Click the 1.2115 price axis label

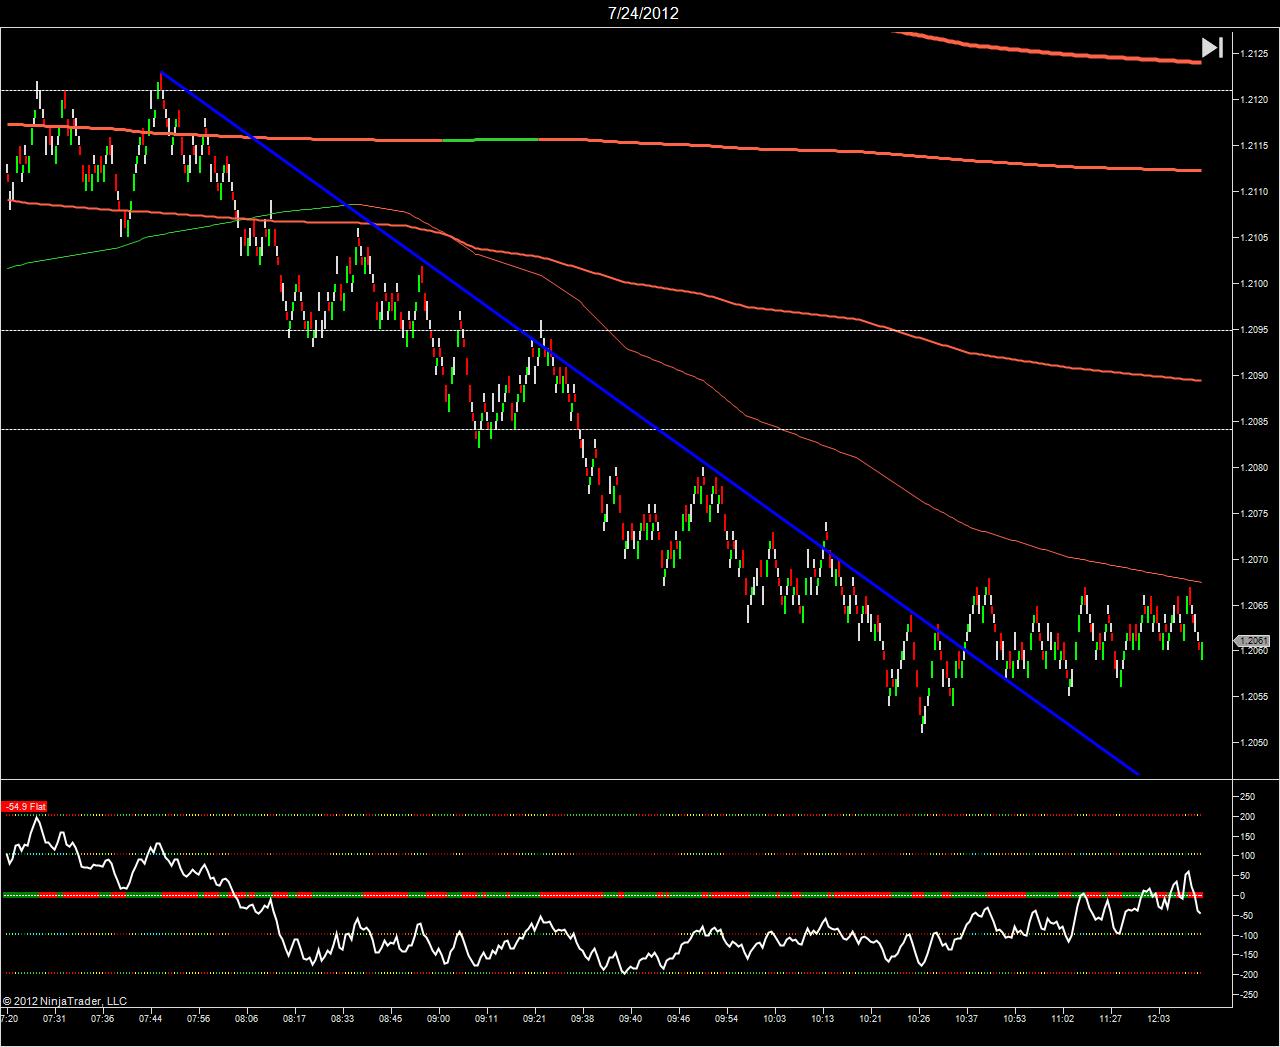point(1254,145)
